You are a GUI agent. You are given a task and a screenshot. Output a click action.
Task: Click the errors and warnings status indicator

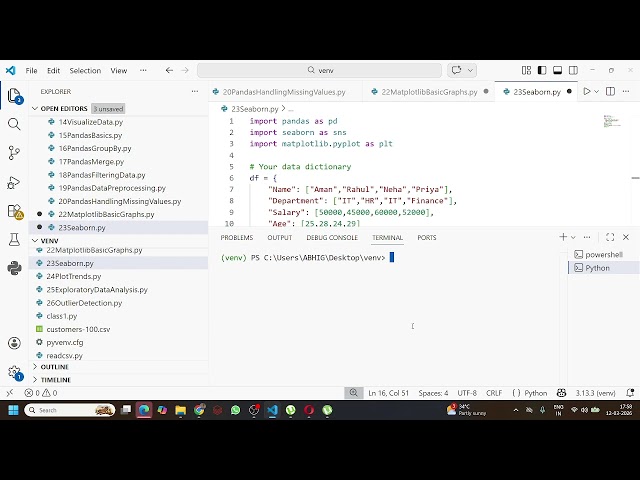pos(40,393)
